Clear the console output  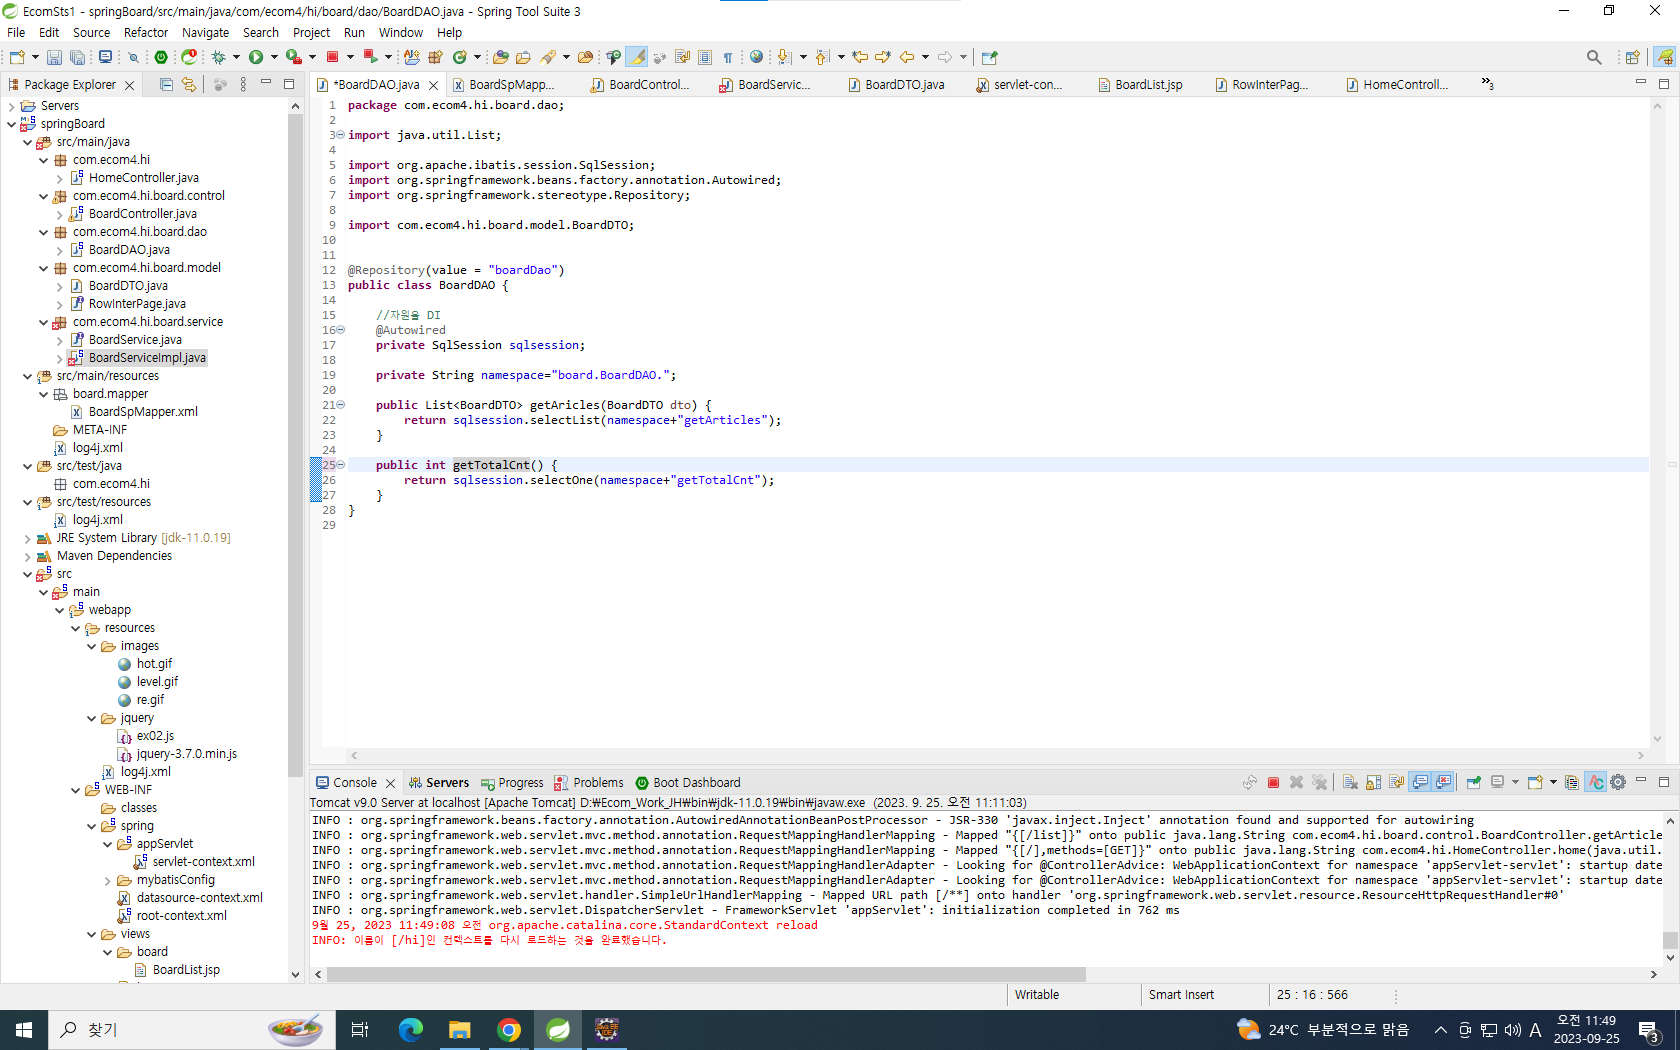[1350, 782]
